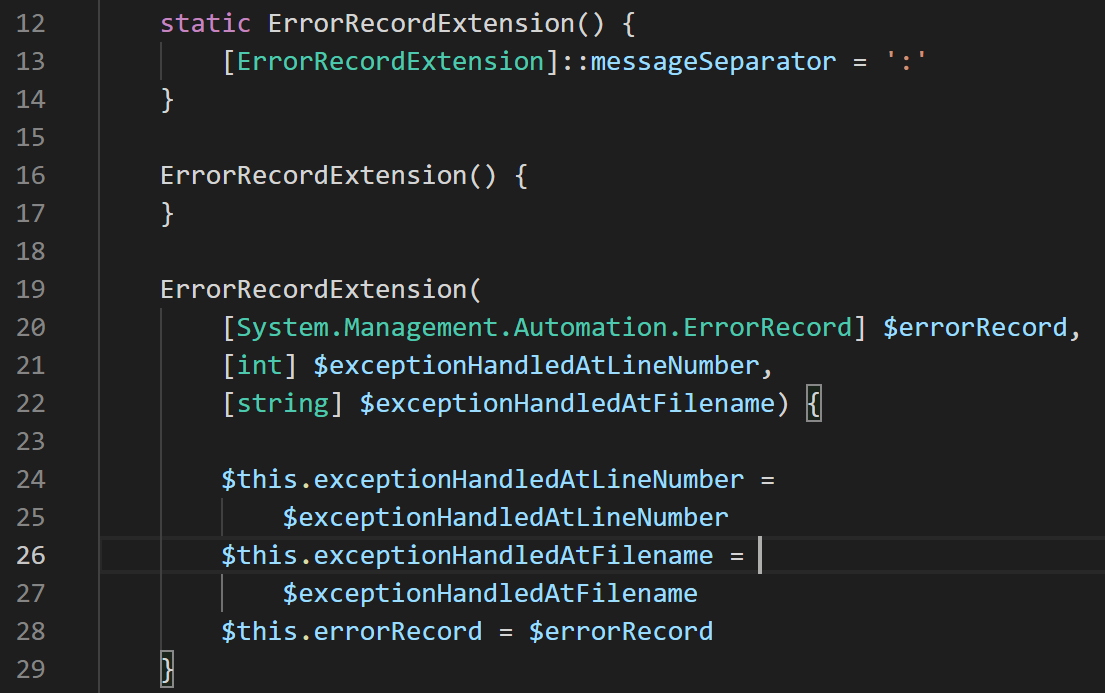
Task: Click the [string] type on line 22
Action: (x=283, y=404)
